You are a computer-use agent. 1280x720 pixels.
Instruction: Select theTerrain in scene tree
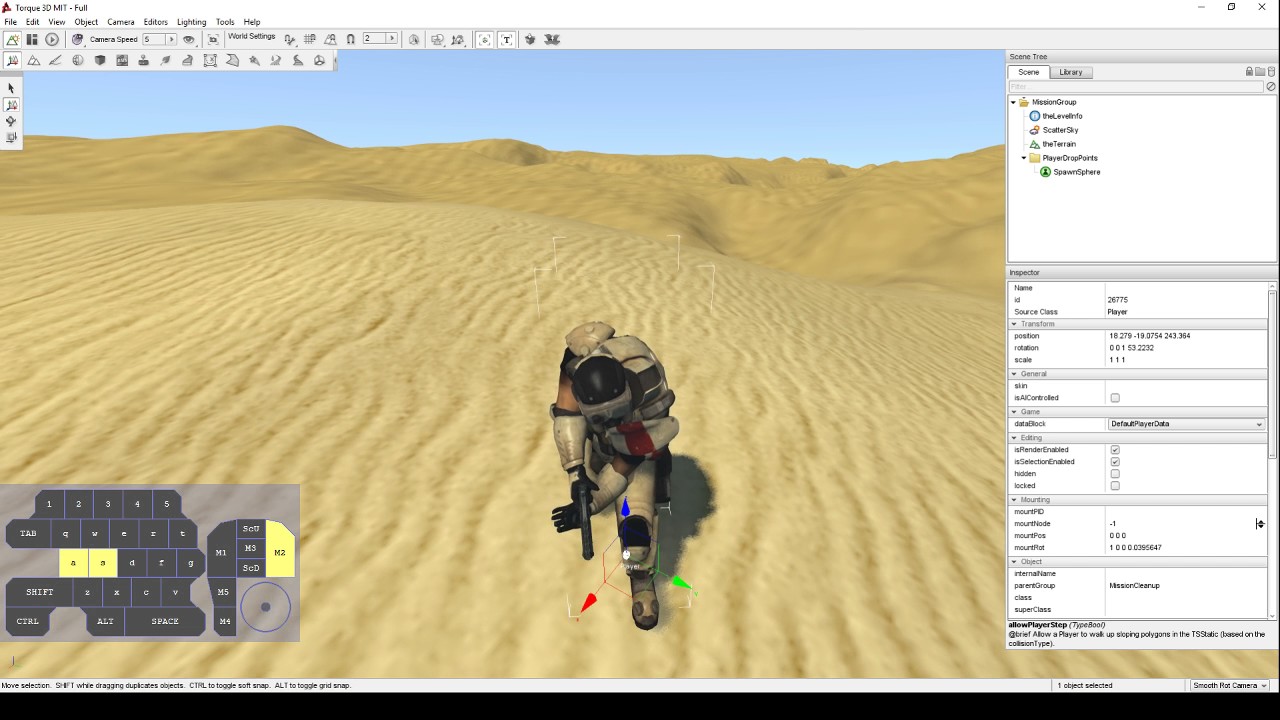pyautogui.click(x=1059, y=144)
